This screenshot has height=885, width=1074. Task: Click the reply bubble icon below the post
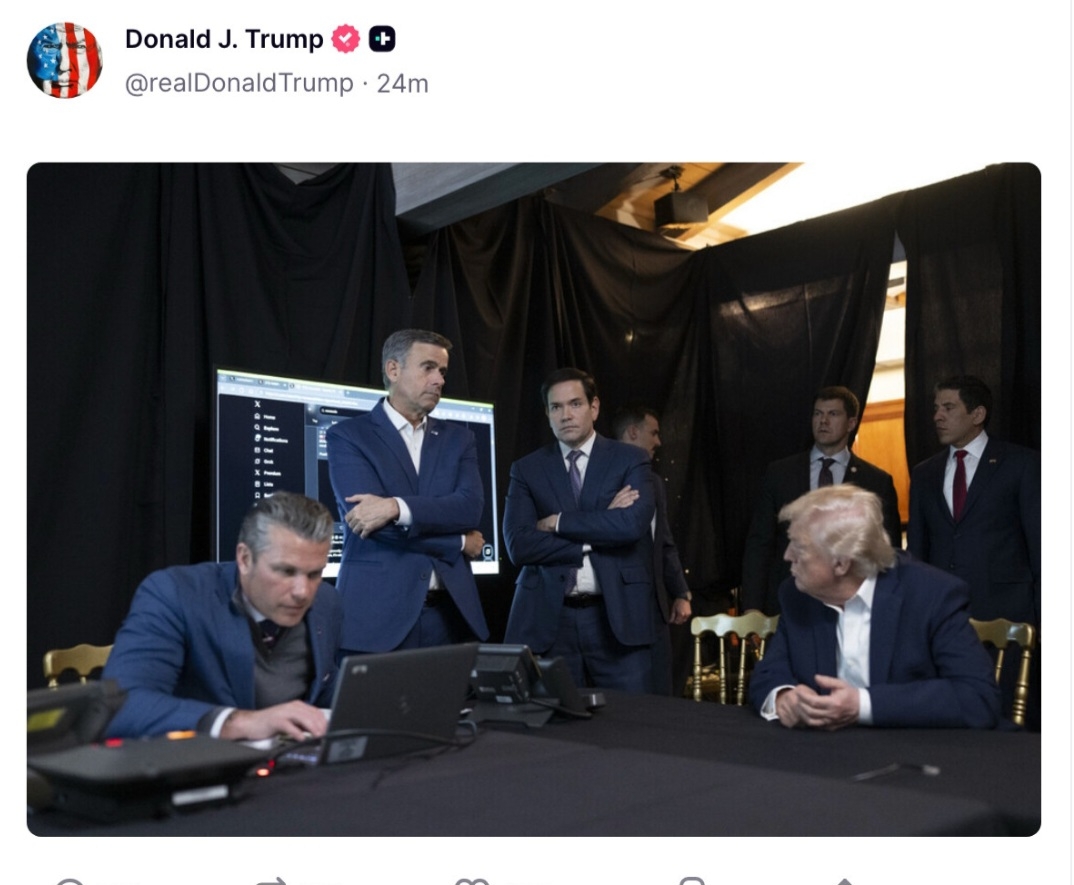coord(69,881)
